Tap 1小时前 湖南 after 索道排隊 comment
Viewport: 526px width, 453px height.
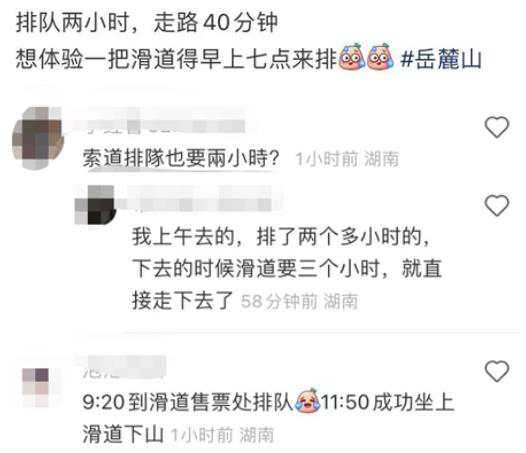click(x=347, y=158)
